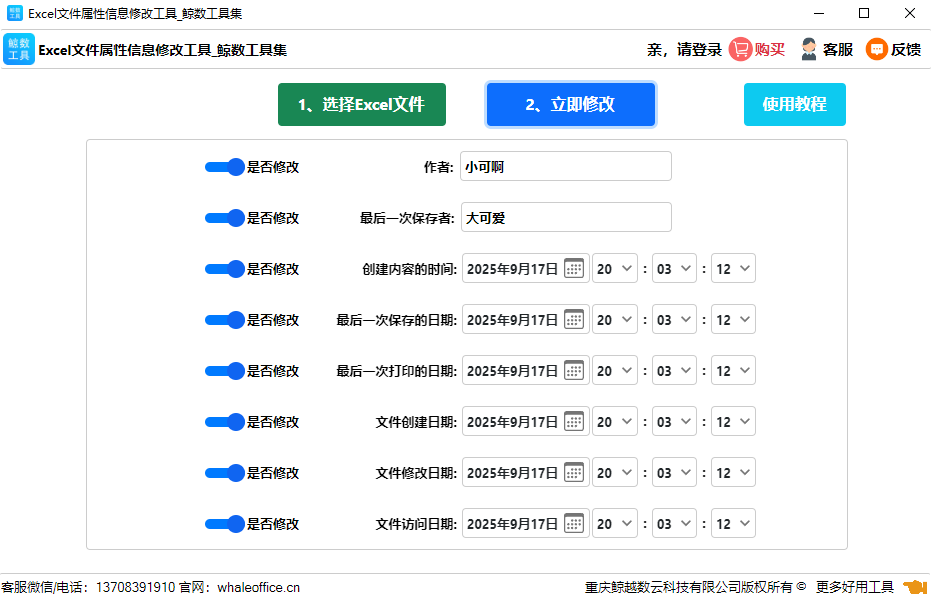Minimize the application window

[819, 13]
